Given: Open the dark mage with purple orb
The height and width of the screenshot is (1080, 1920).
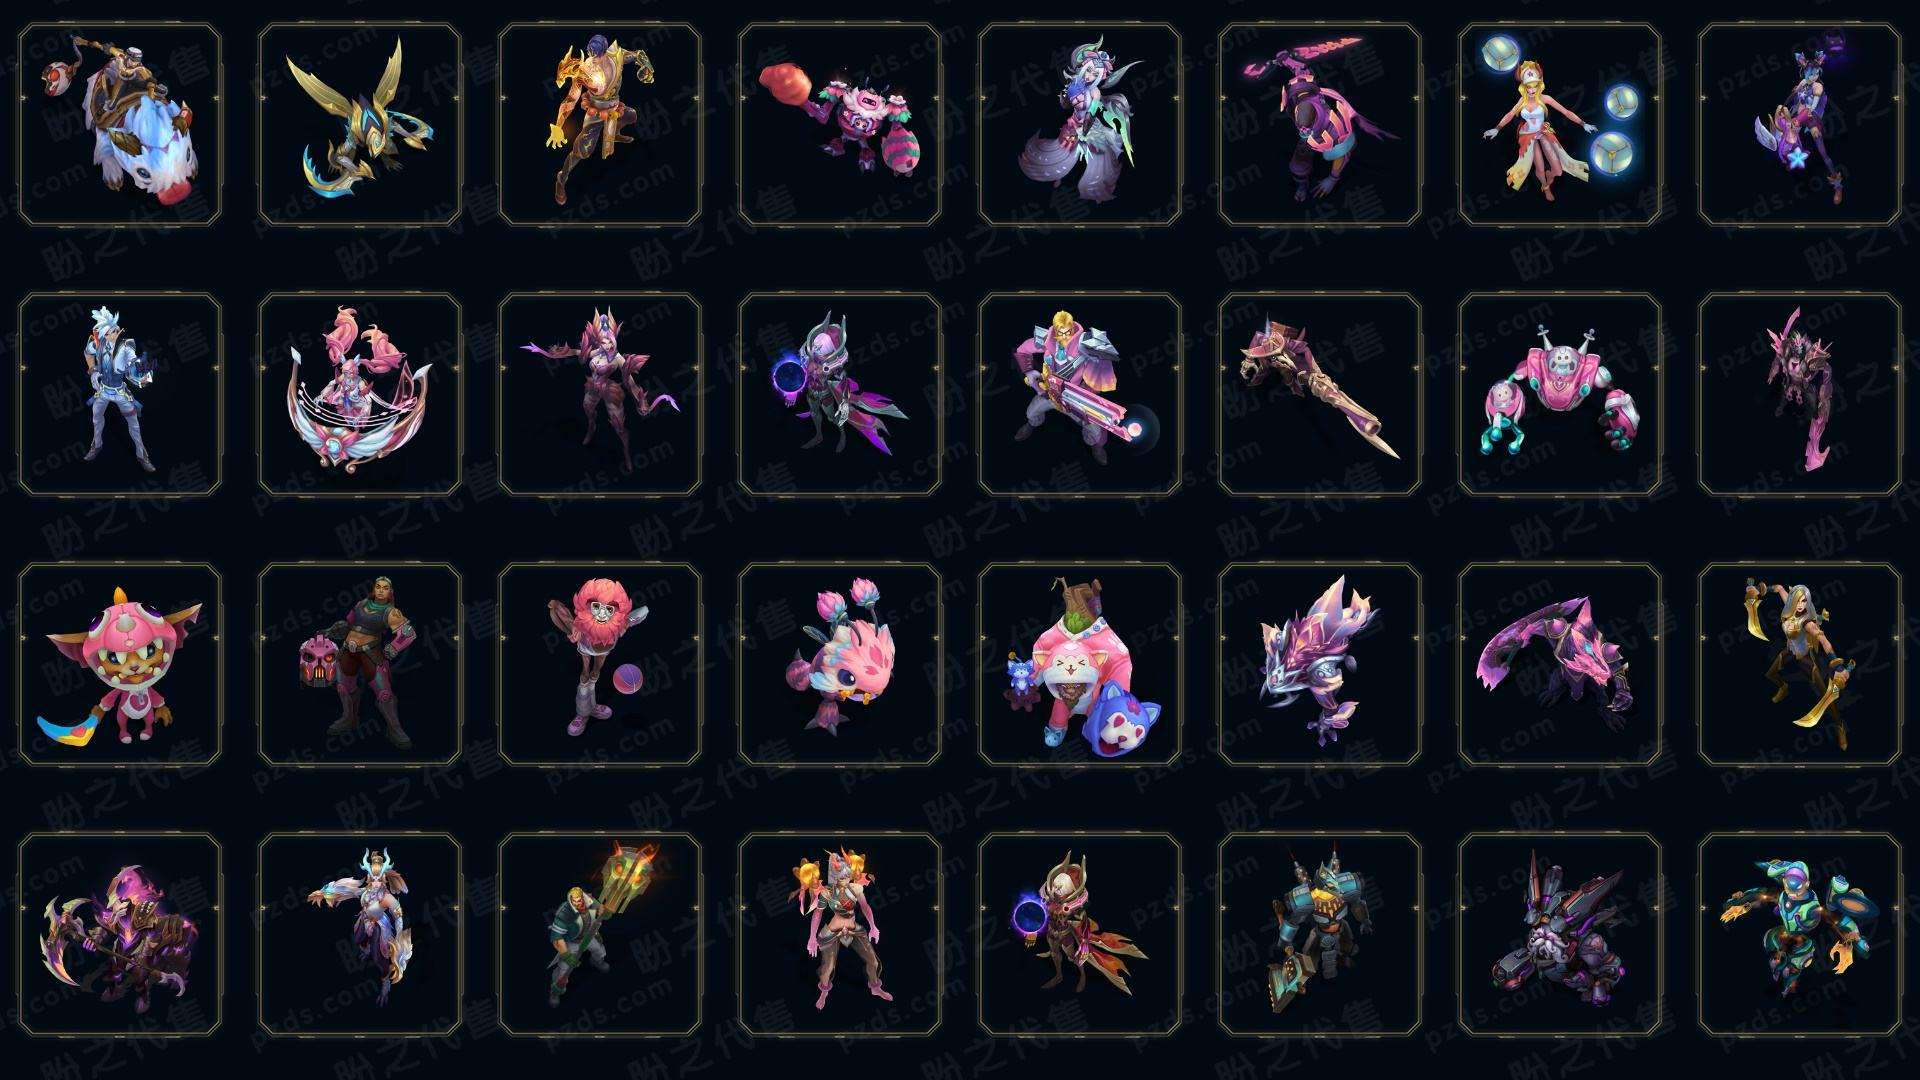Looking at the screenshot, I should (840, 394).
